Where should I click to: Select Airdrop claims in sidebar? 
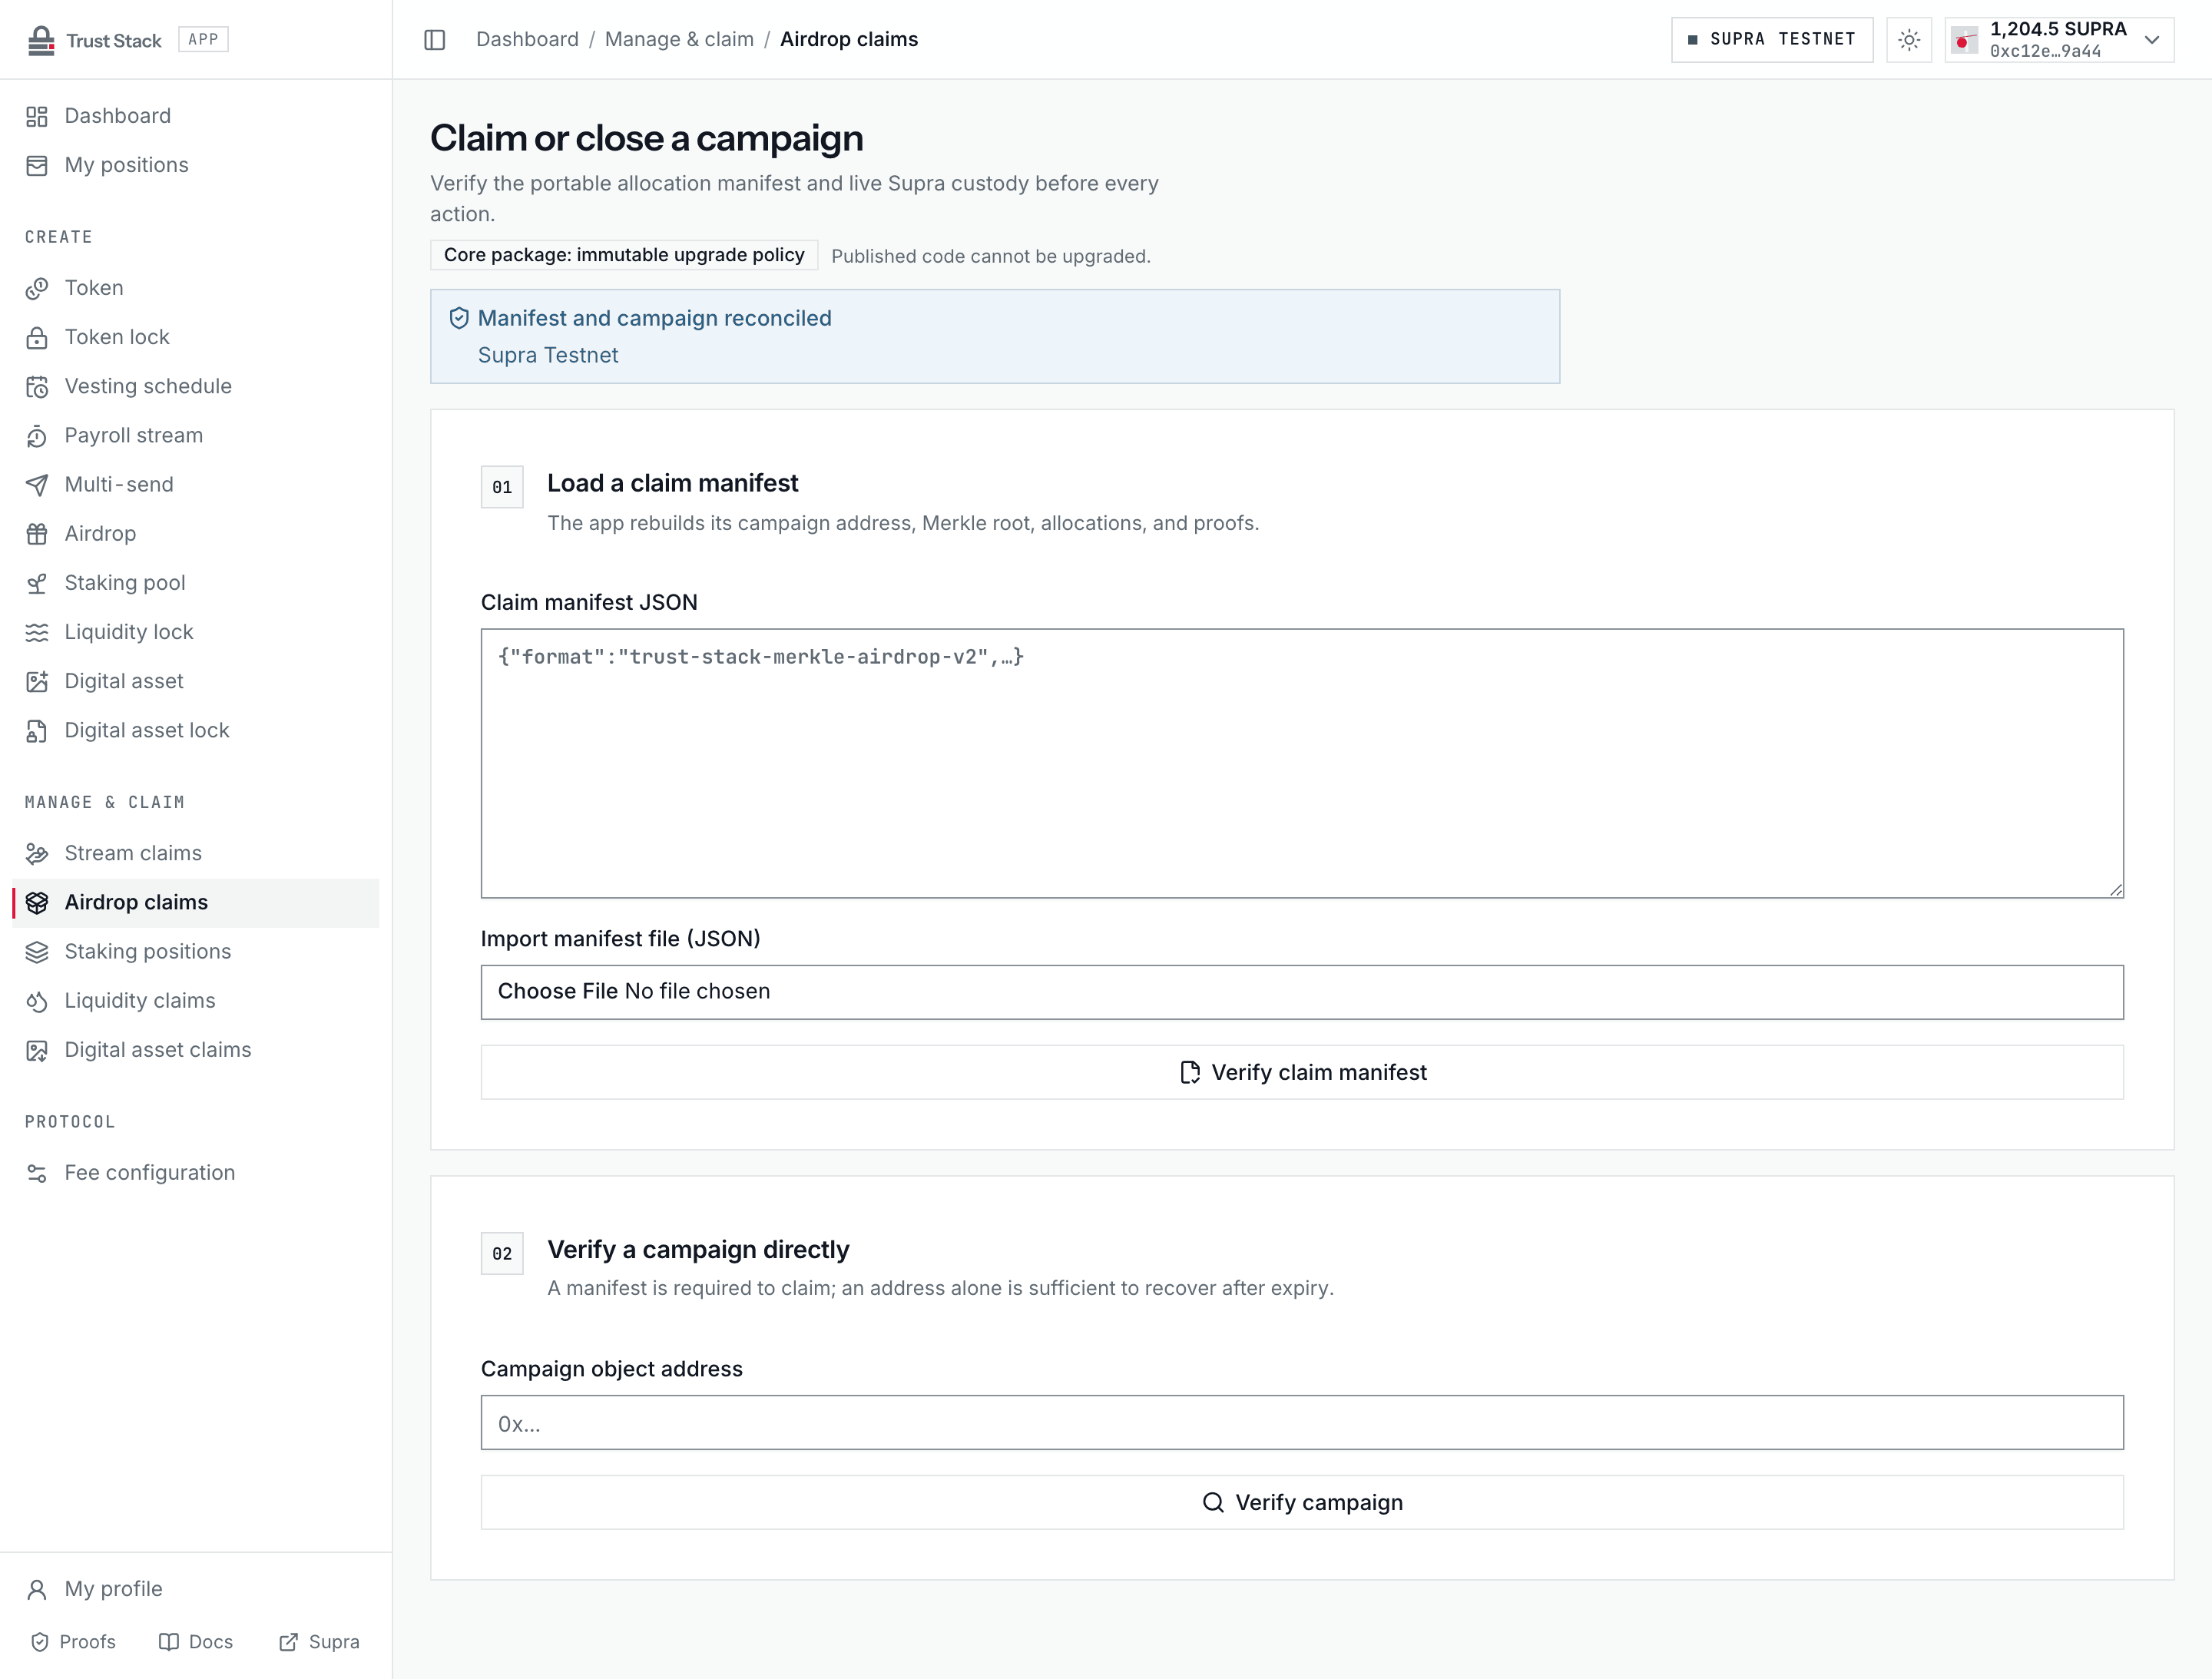point(195,903)
